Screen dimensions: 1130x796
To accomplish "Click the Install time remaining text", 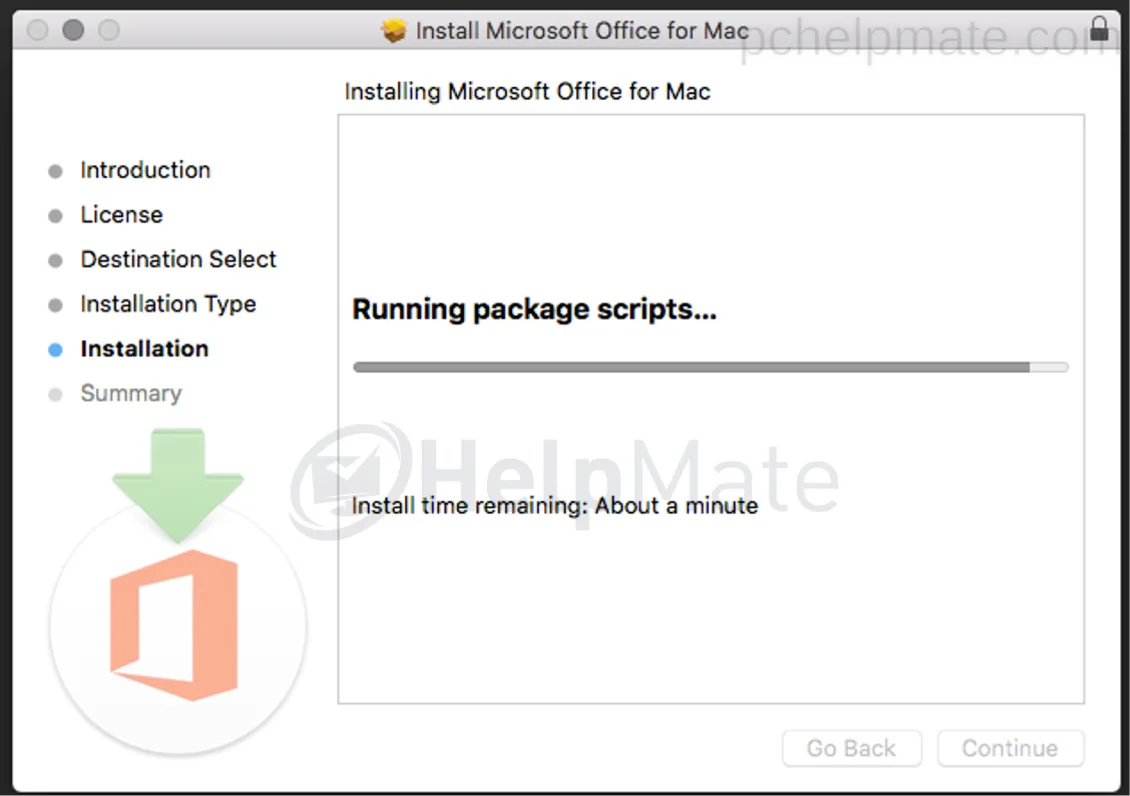I will (x=555, y=506).
